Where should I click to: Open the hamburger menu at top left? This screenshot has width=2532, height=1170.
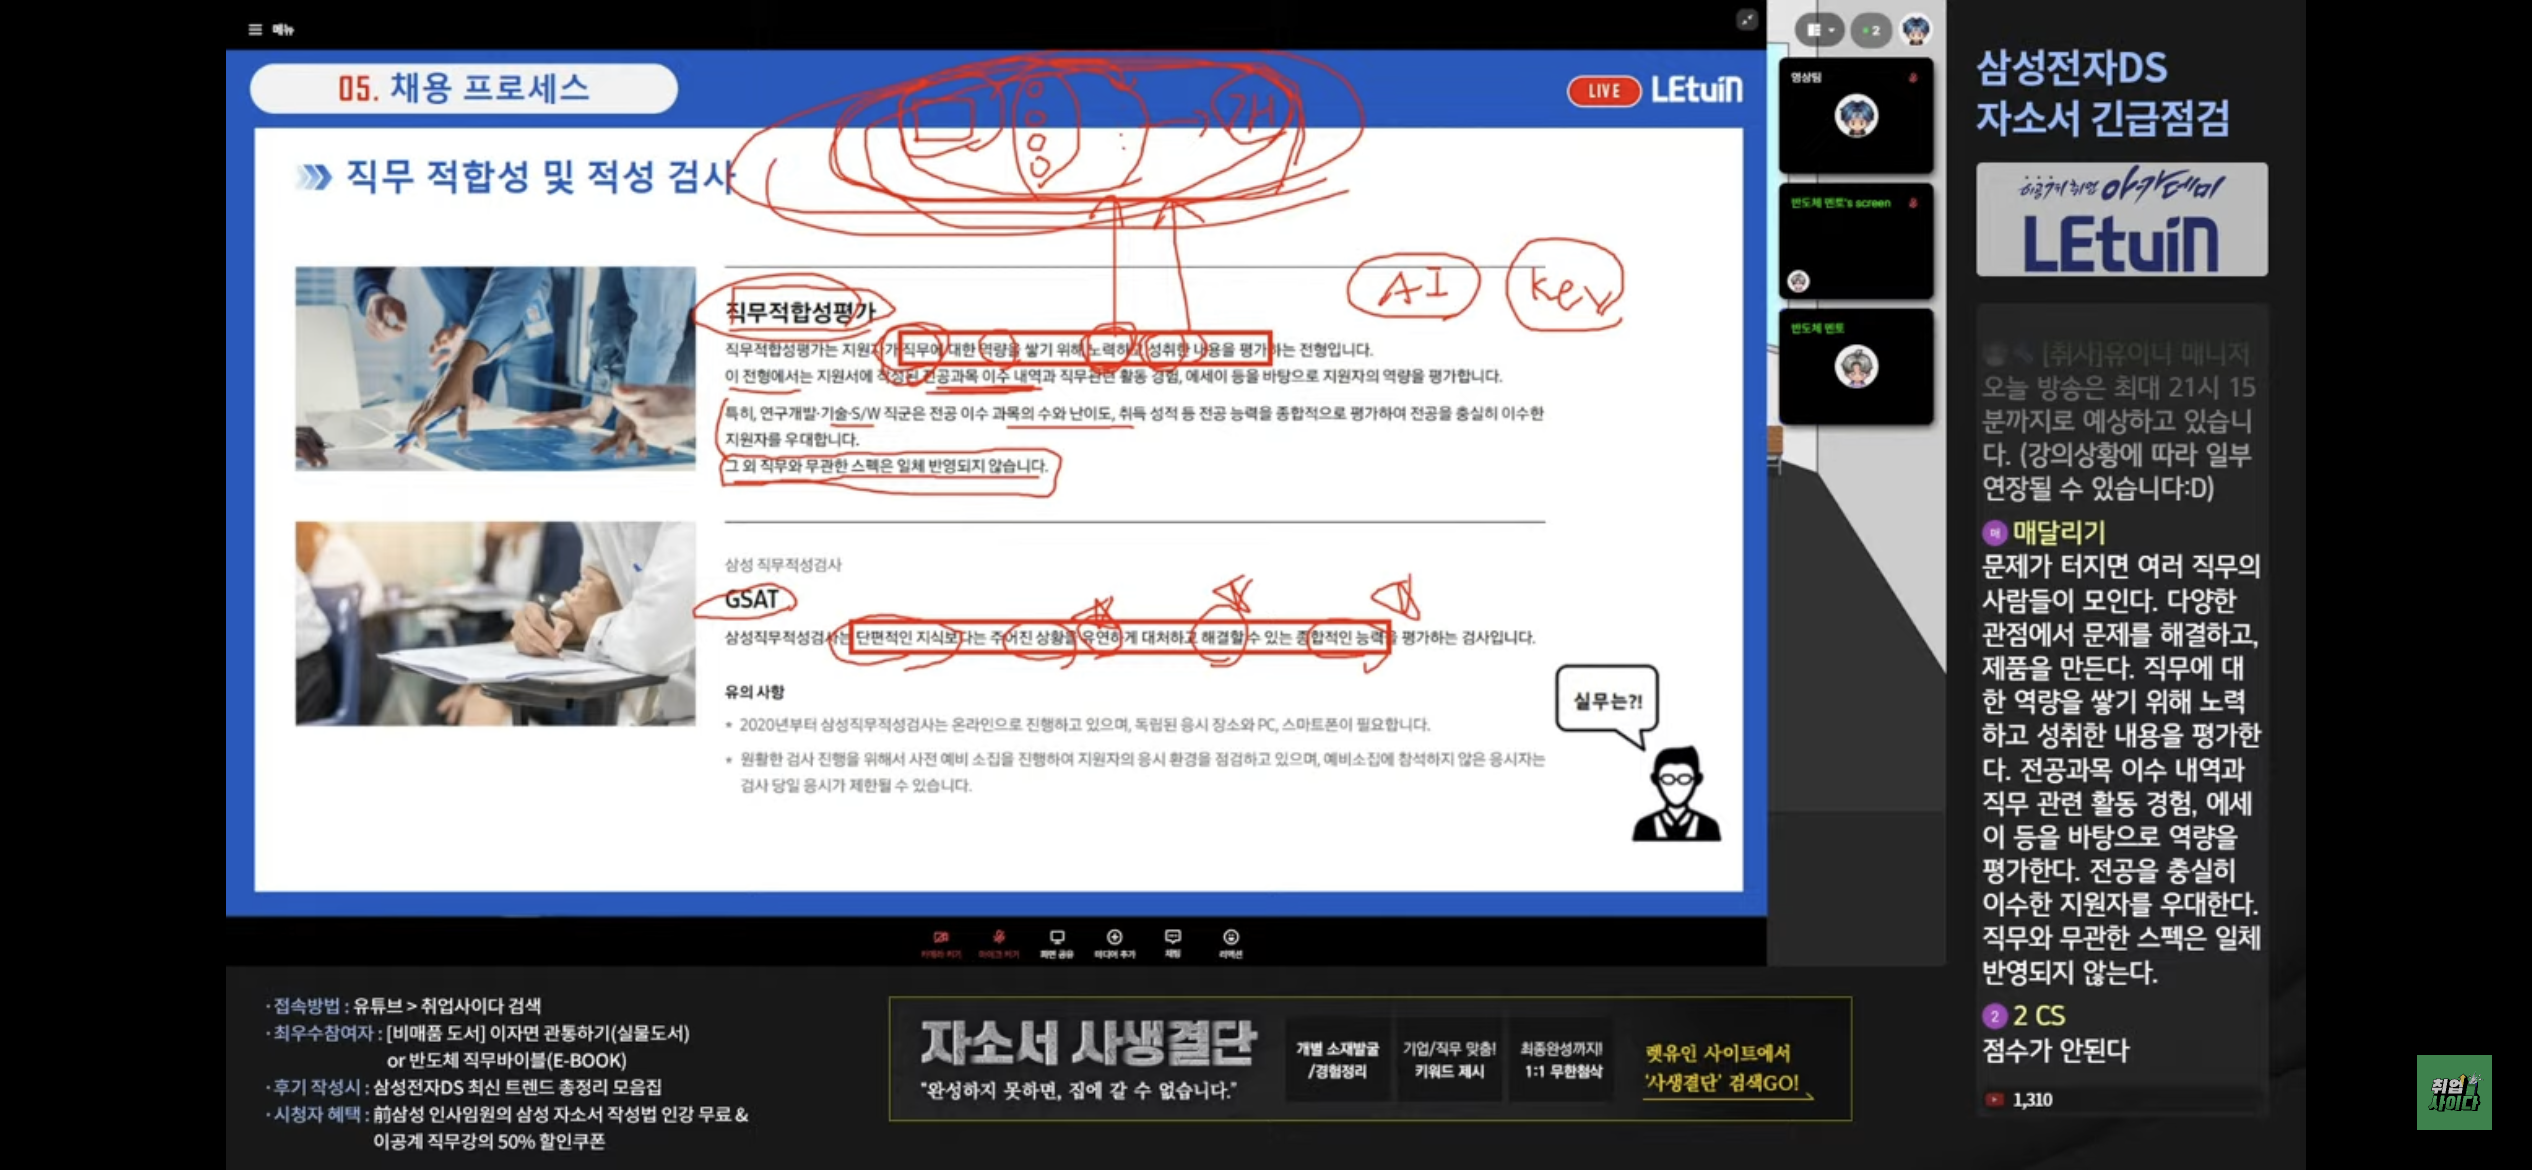[x=256, y=29]
